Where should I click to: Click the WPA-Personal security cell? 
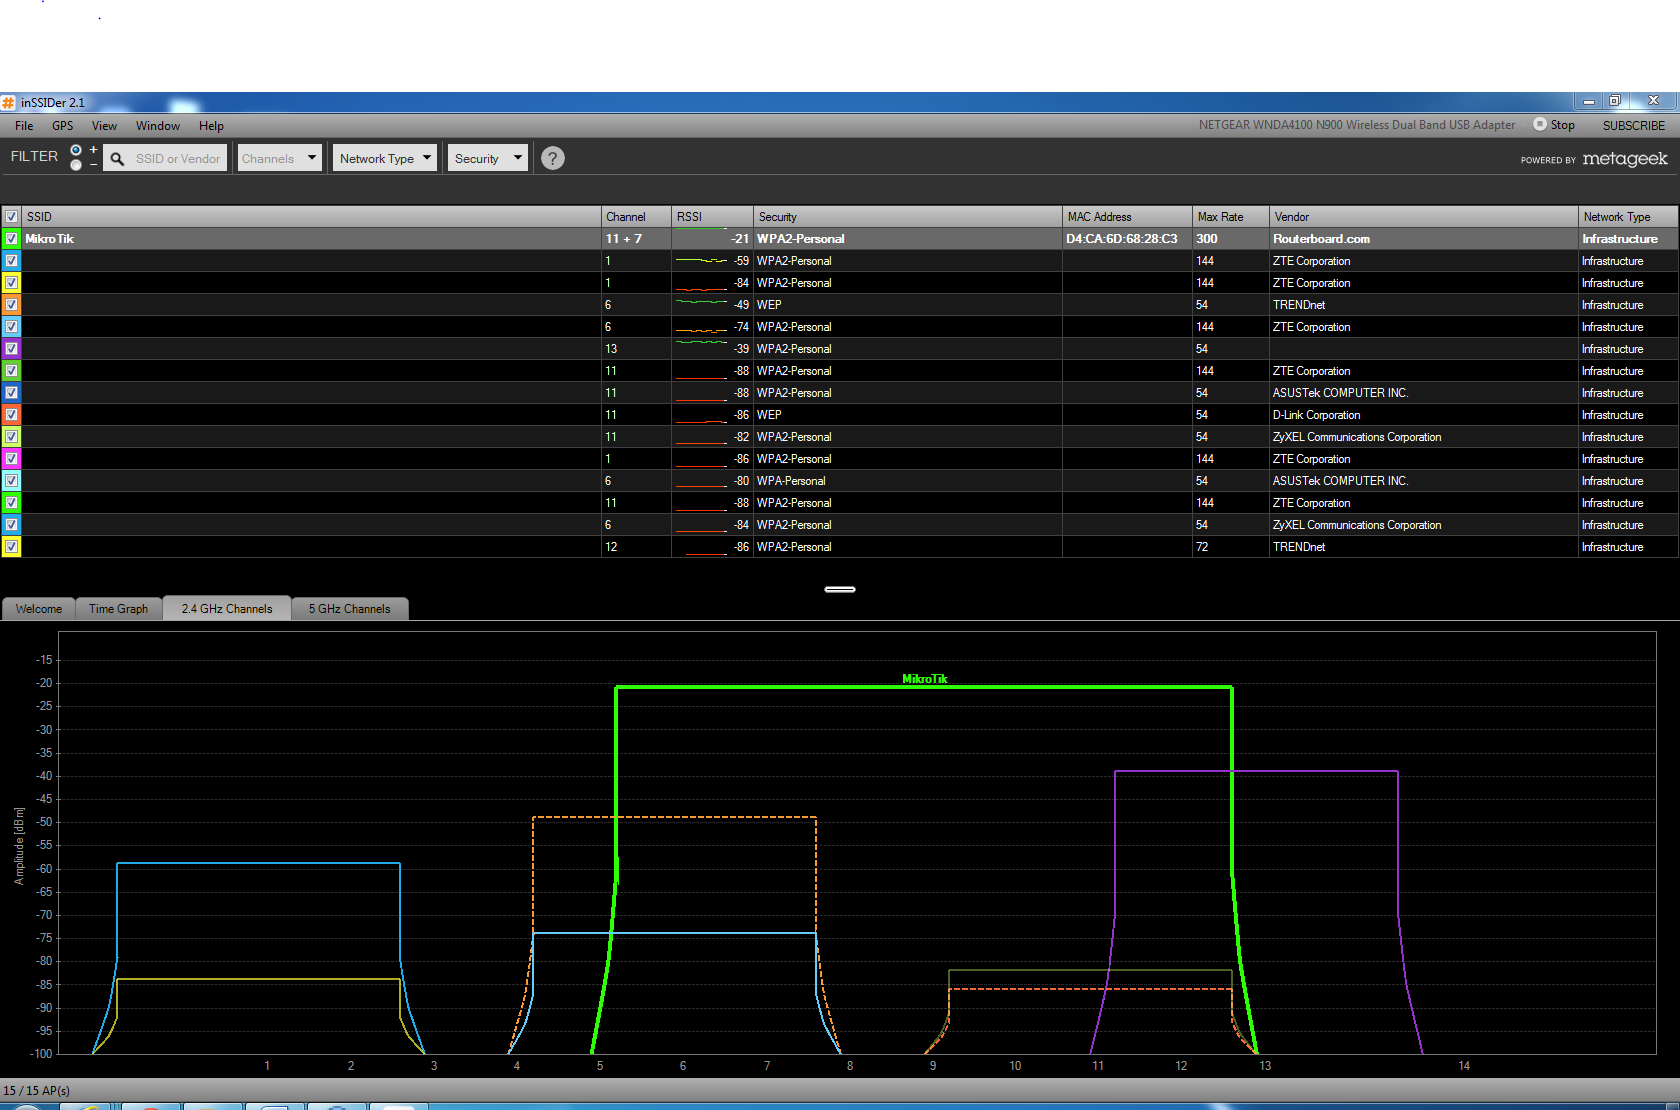[x=907, y=480]
